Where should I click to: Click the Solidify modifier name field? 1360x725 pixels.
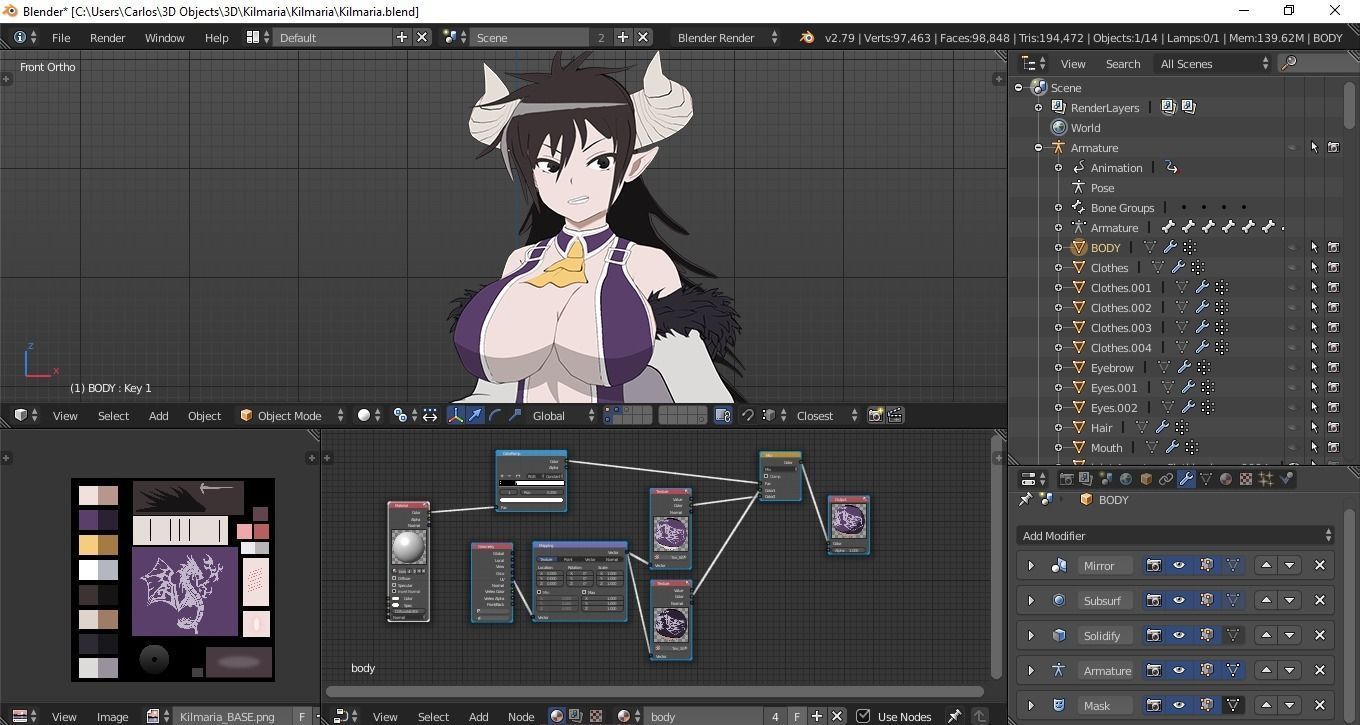click(x=1108, y=635)
